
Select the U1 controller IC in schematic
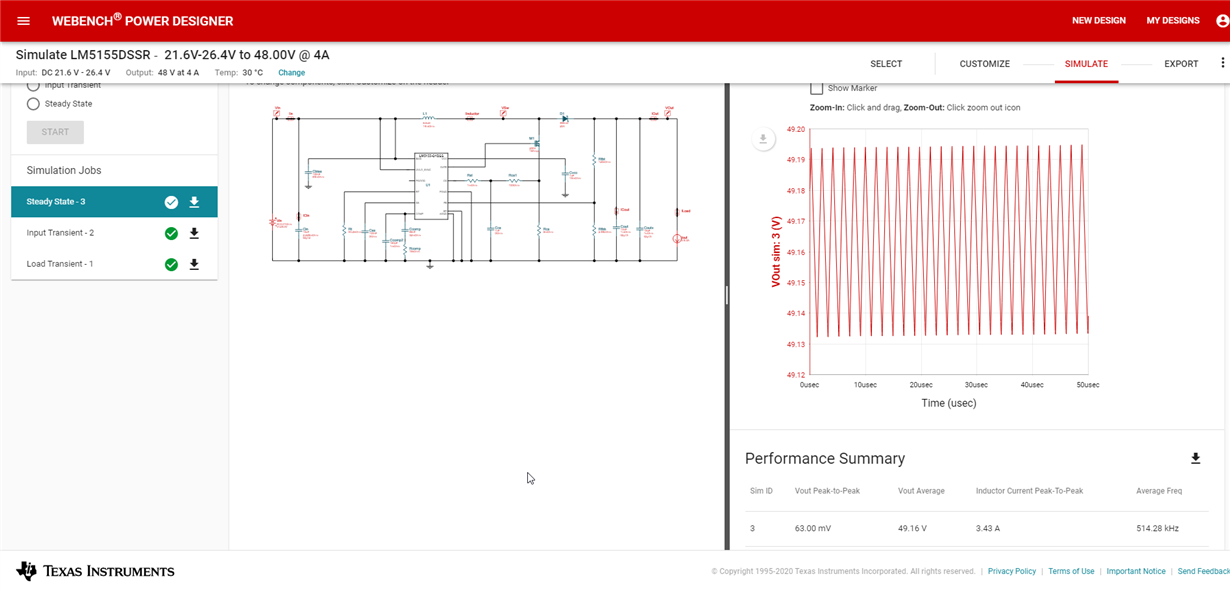pyautogui.click(x=431, y=186)
